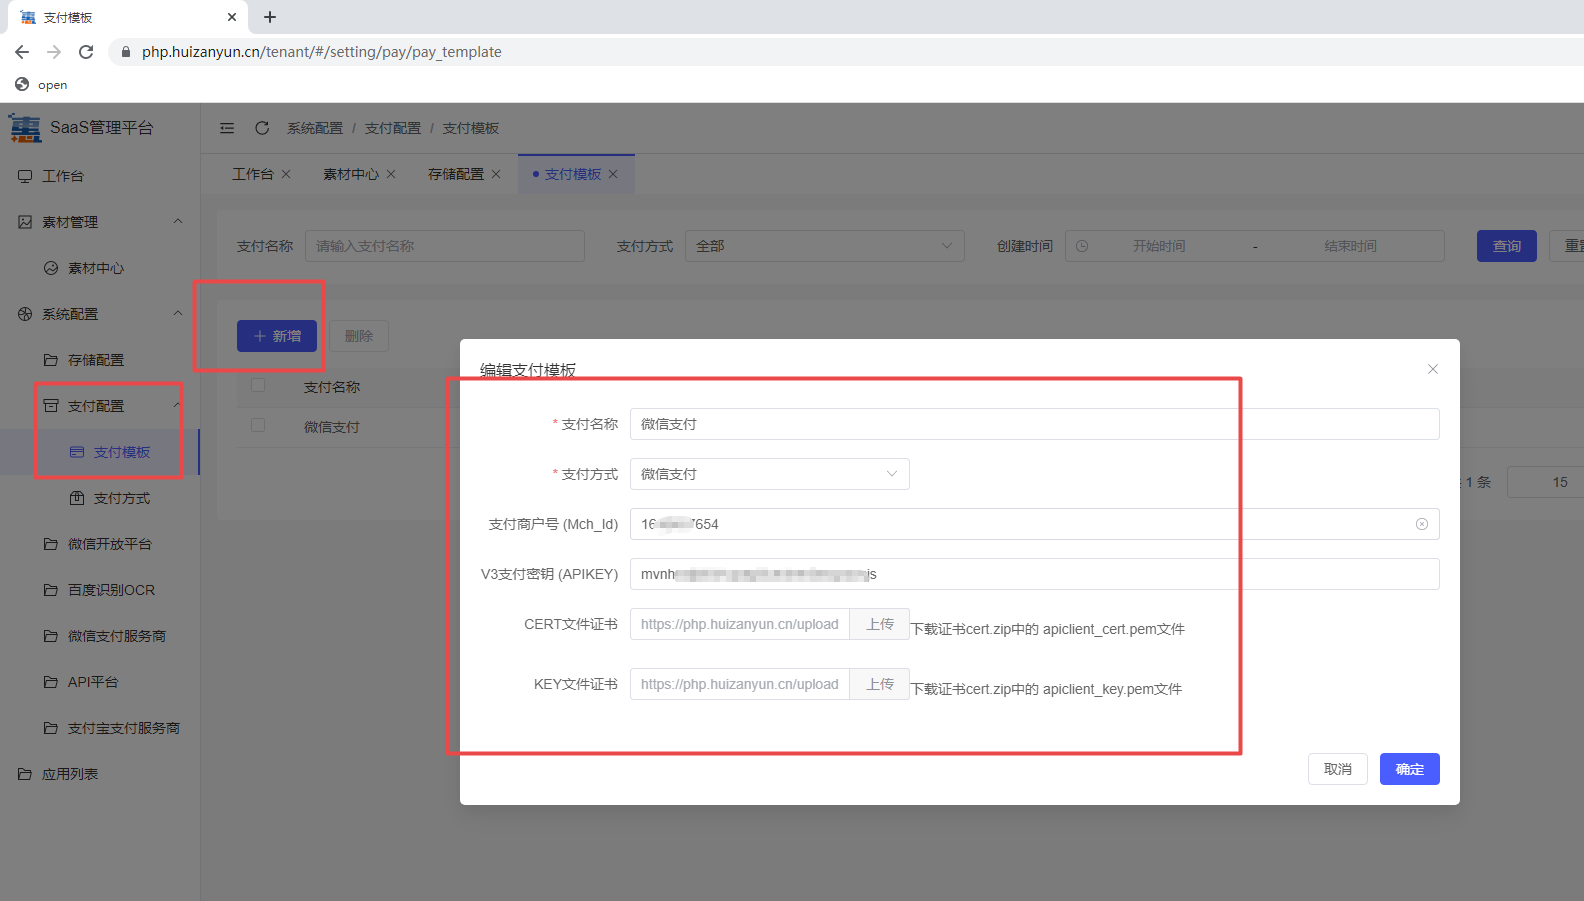Switch to the 存储配置 page tab
The width and height of the screenshot is (1584, 901).
tap(456, 174)
